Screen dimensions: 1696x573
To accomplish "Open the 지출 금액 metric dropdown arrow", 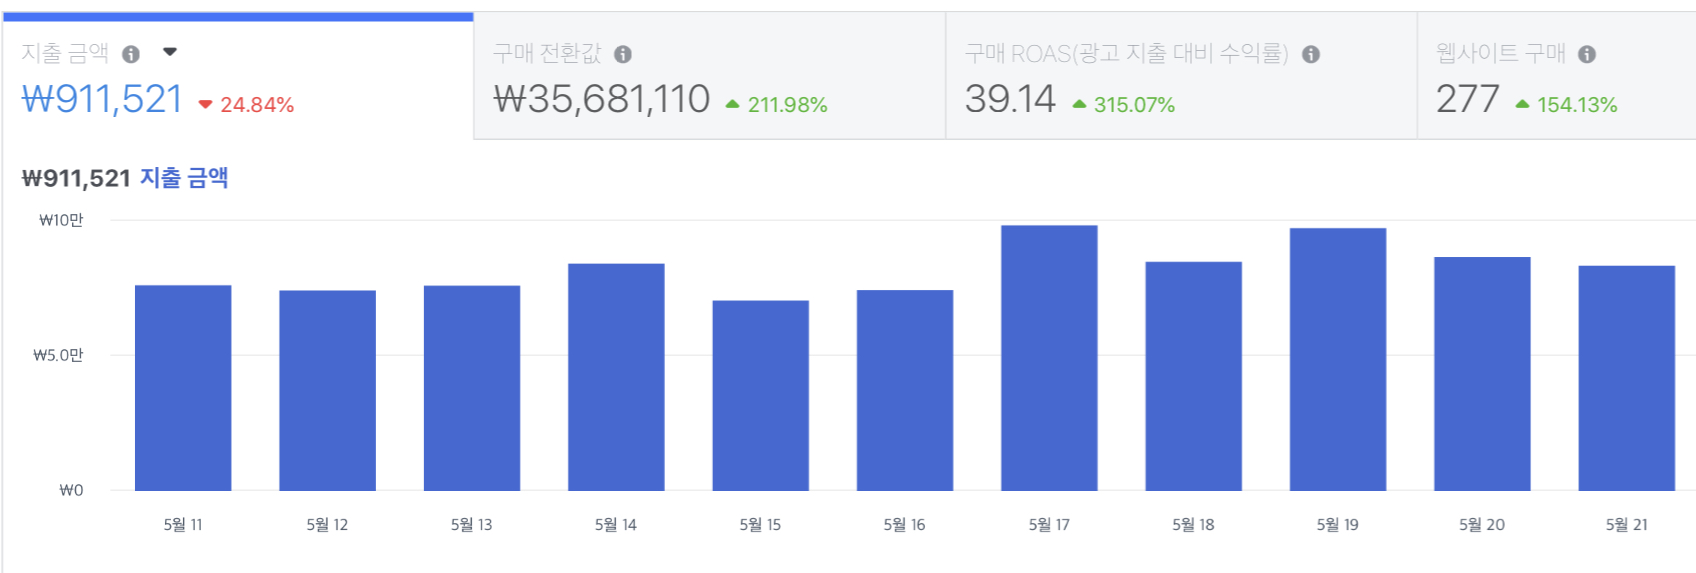I will [170, 52].
